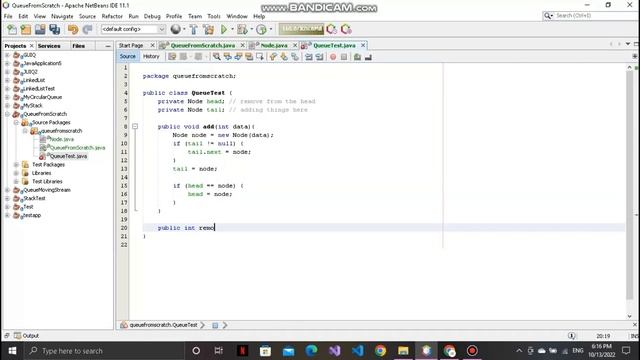The image size is (640, 360).
Task: Go to the Next Bookmark icon
Action: tap(284, 57)
